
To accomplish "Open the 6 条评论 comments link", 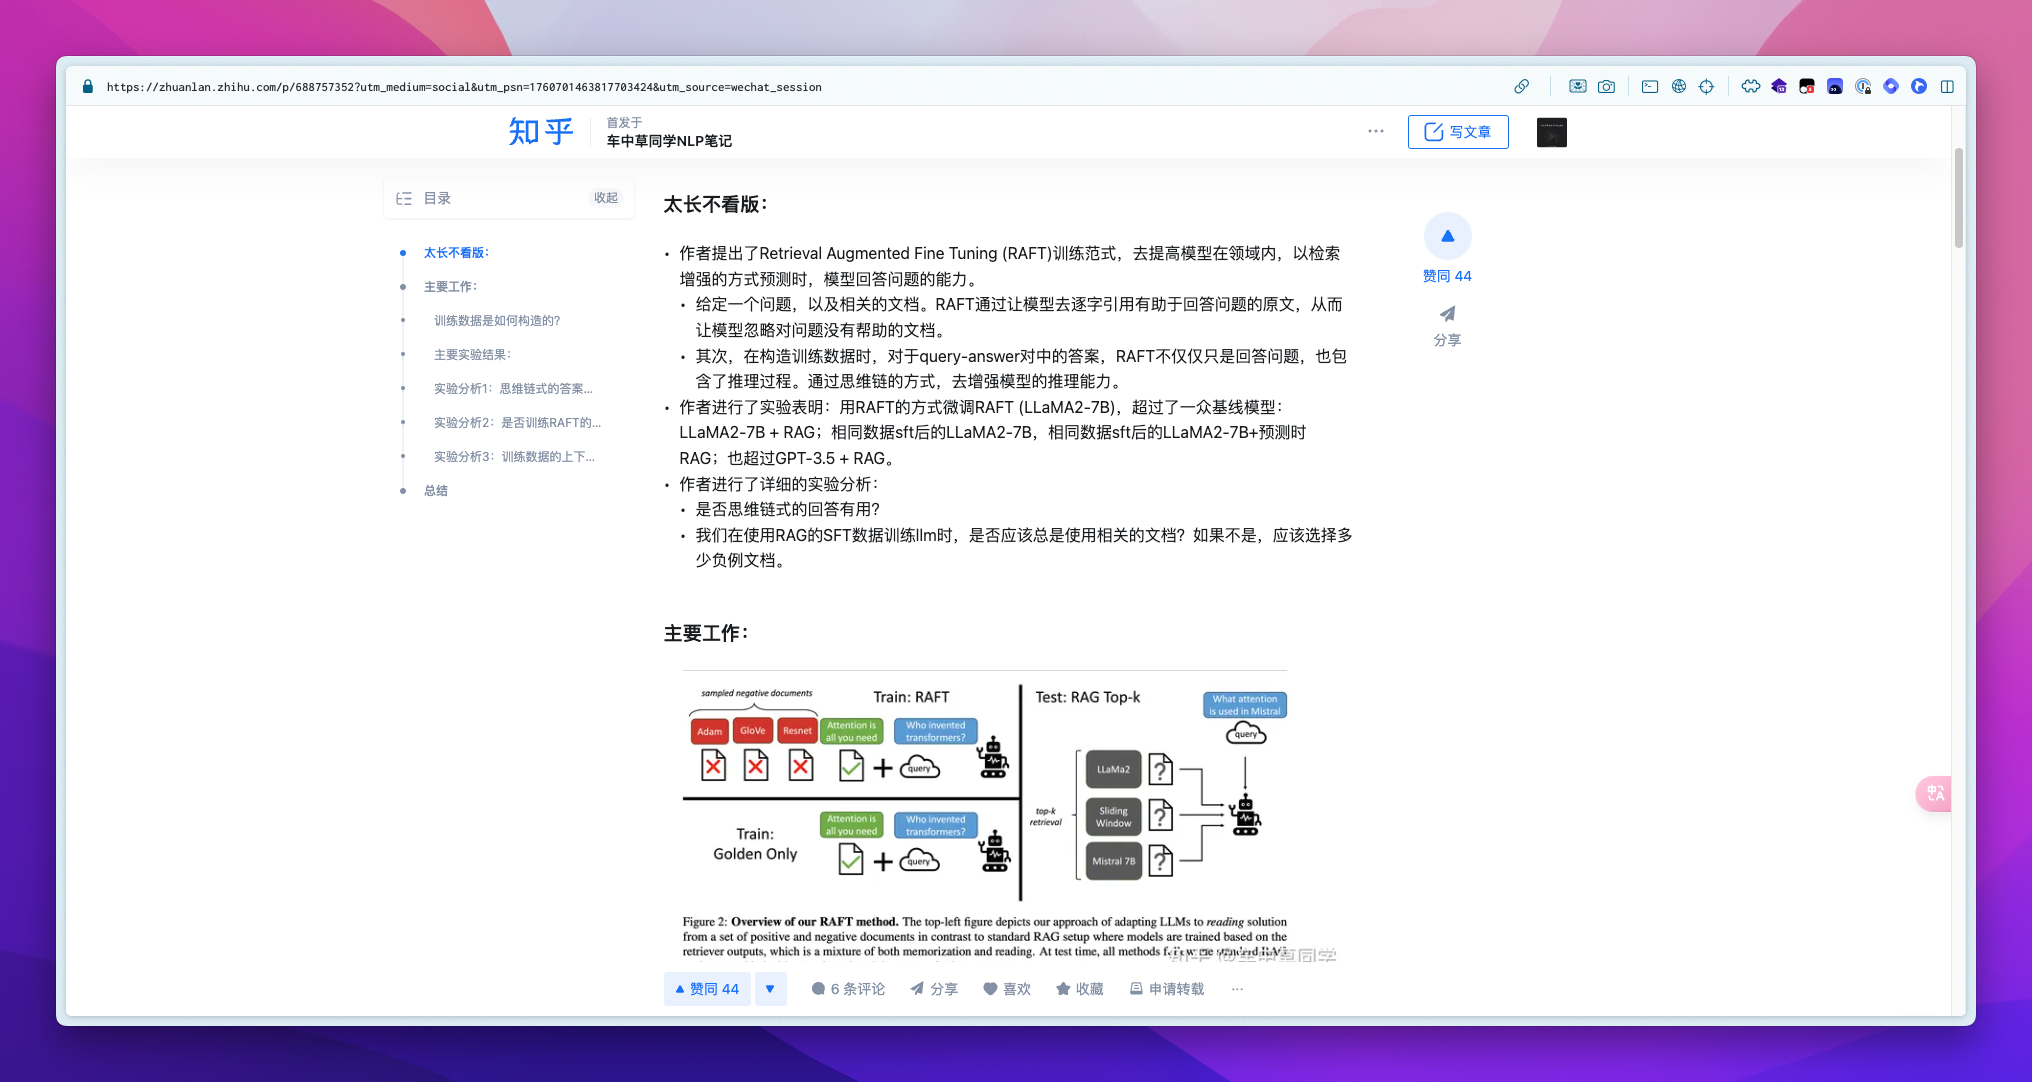I will tap(848, 989).
